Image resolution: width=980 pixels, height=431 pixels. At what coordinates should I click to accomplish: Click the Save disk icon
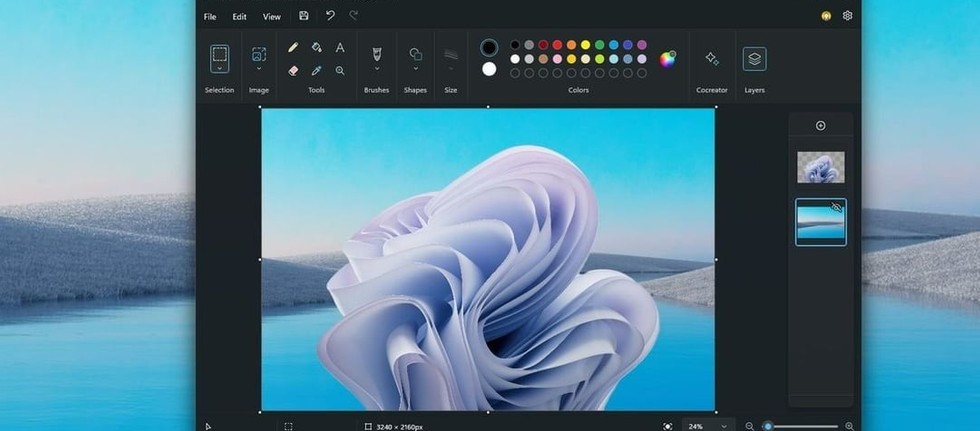click(304, 16)
